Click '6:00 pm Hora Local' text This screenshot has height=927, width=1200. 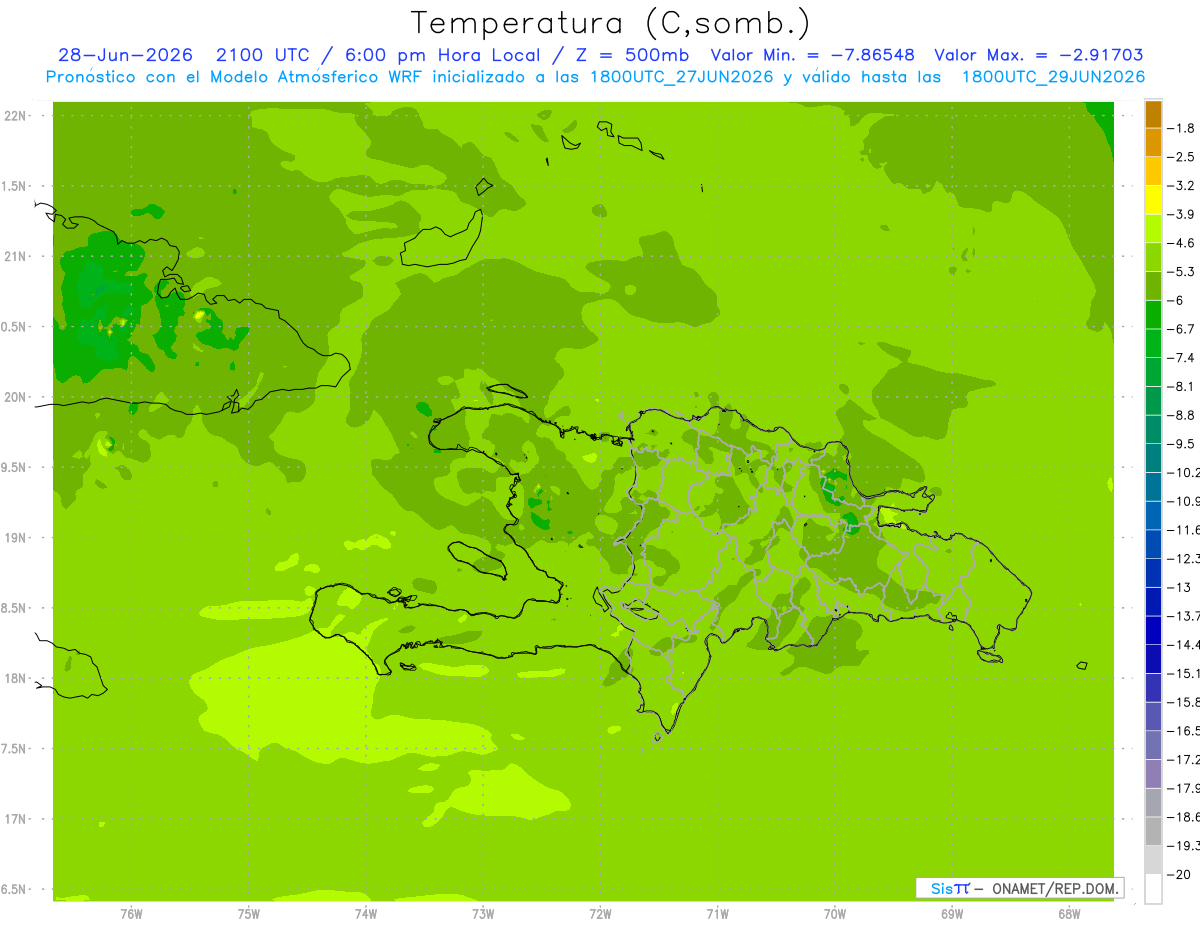pyautogui.click(x=443, y=55)
